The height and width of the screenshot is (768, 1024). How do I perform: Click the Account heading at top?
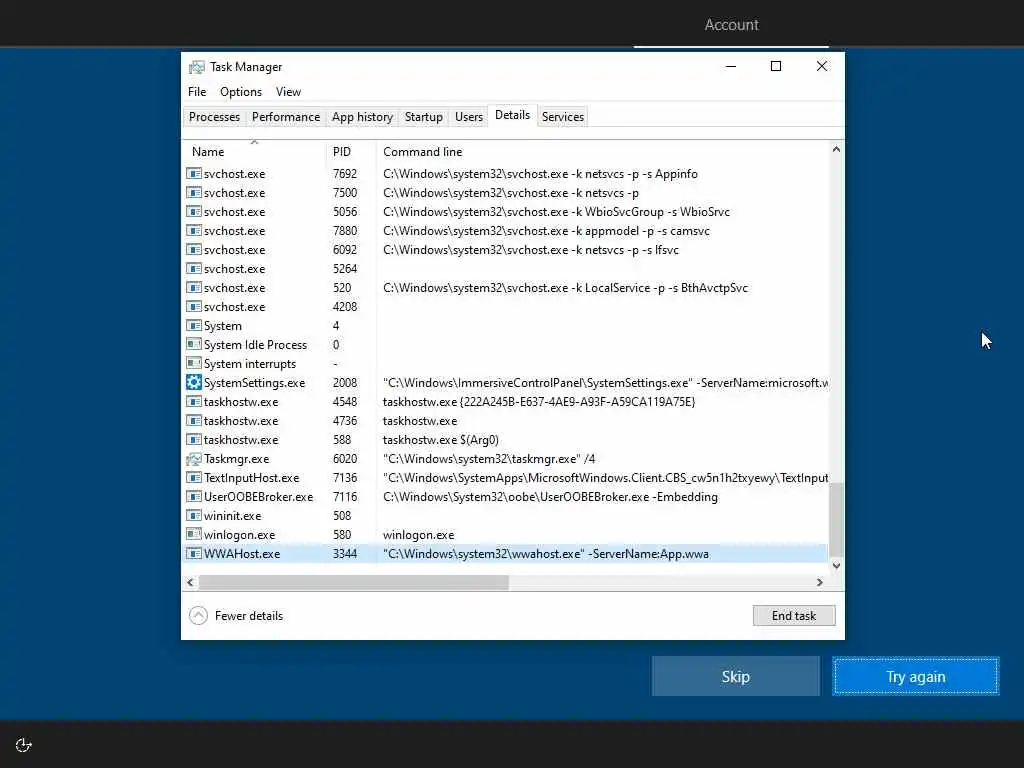[731, 25]
